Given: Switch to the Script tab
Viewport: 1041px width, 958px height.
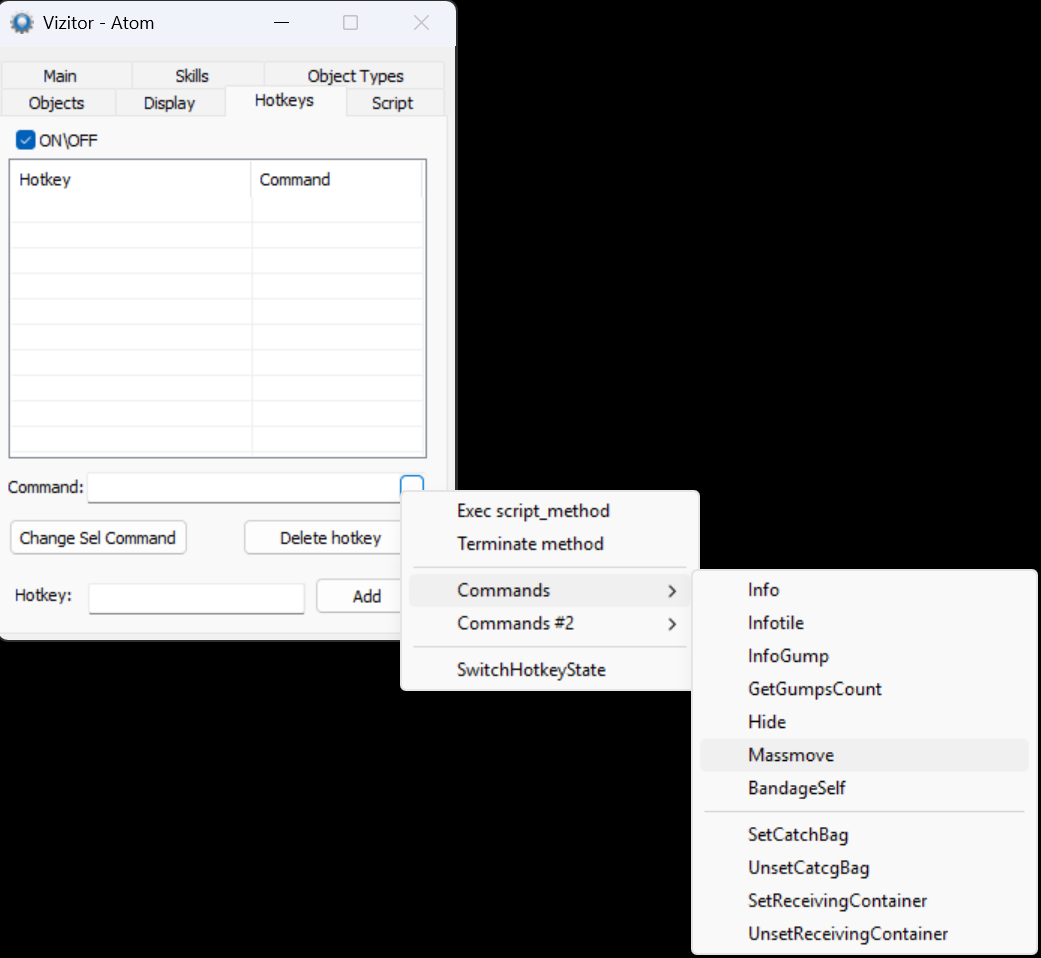Looking at the screenshot, I should click(392, 103).
